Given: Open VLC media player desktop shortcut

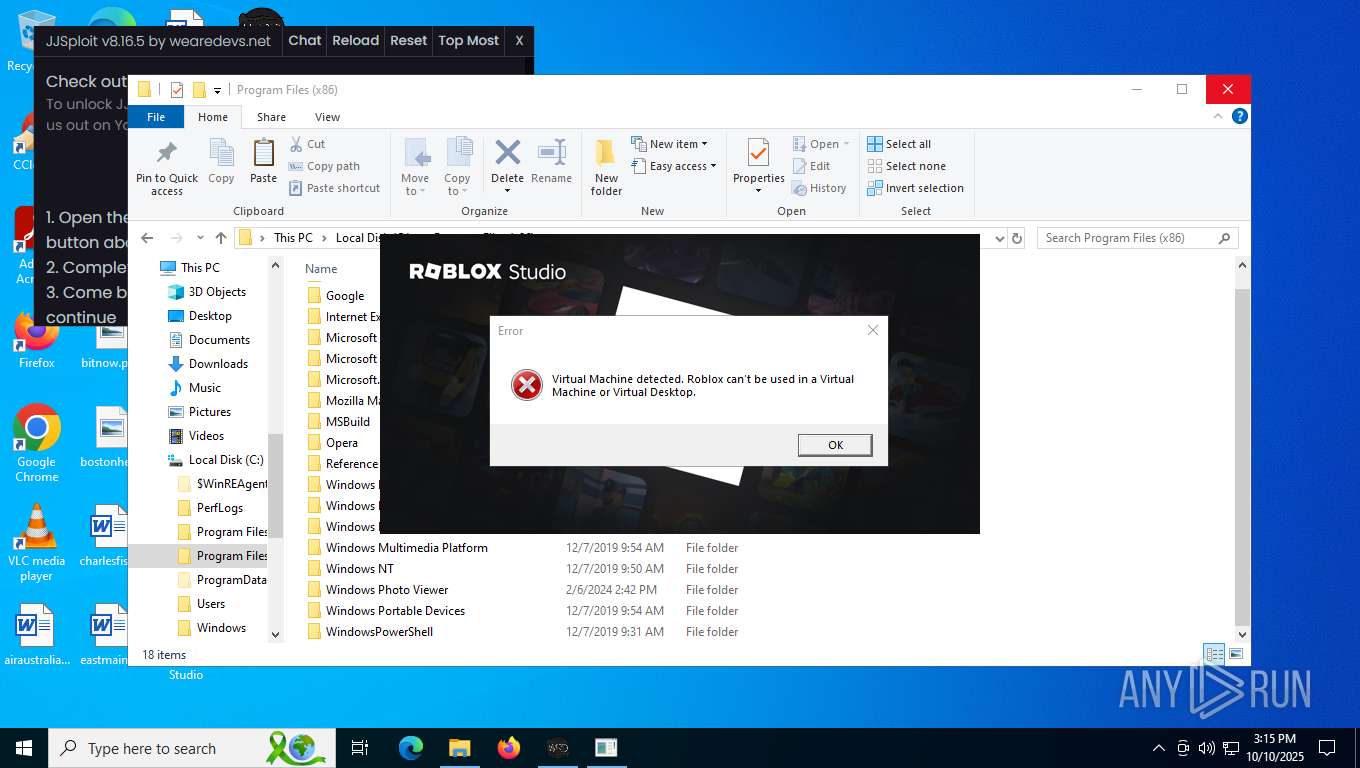Looking at the screenshot, I should click(37, 542).
